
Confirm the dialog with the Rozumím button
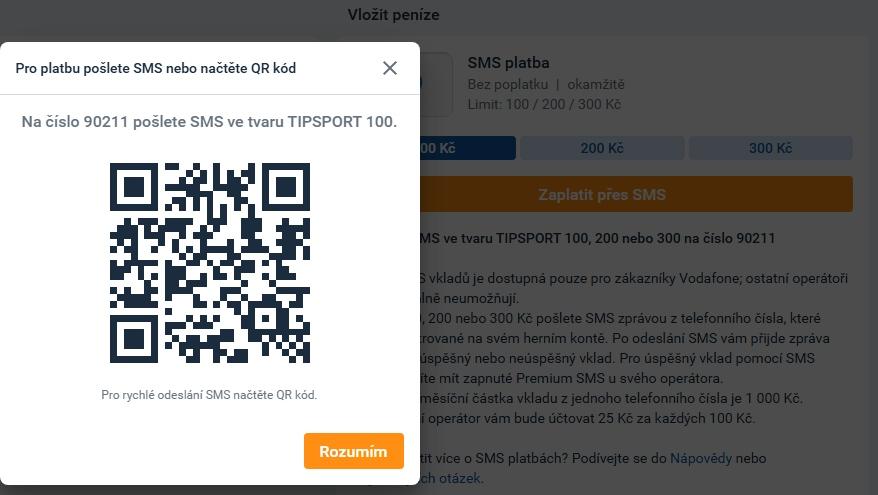tap(354, 451)
